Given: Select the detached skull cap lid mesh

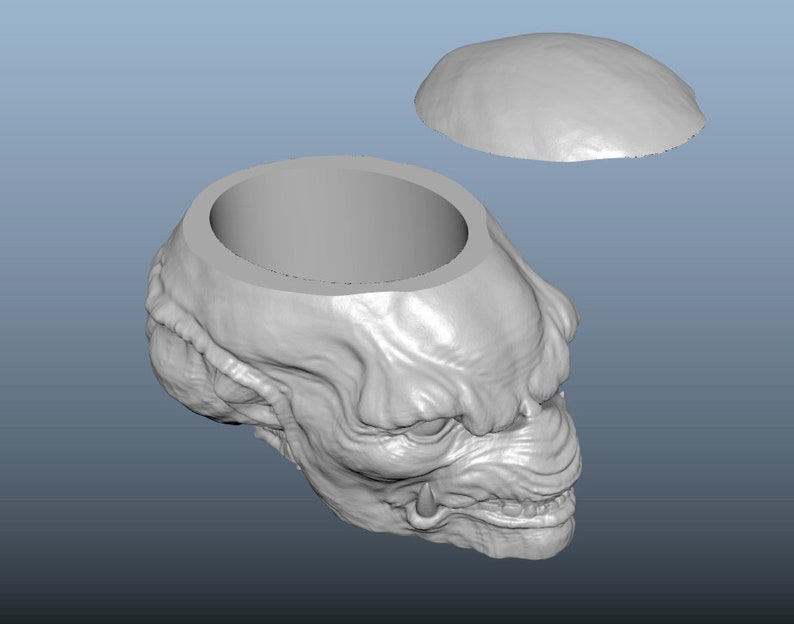Looking at the screenshot, I should coord(560,97).
